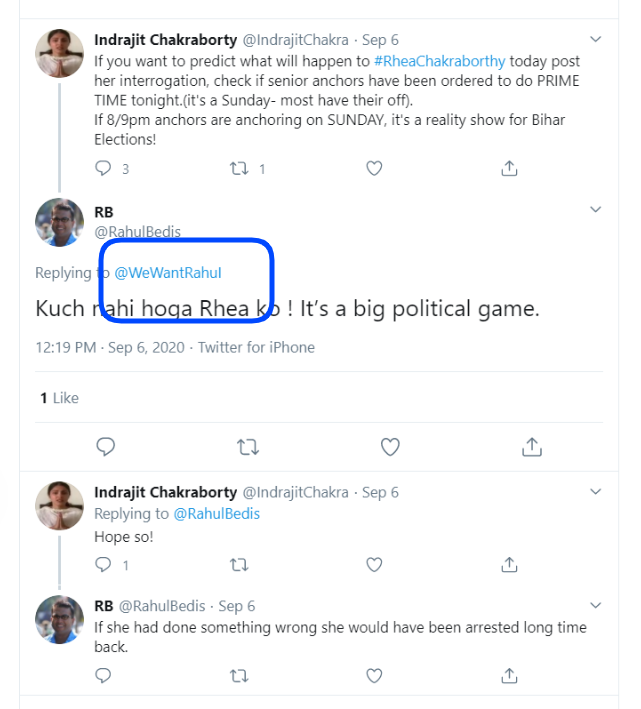Image resolution: width=641 pixels, height=709 pixels.
Task: Open @RahulBedis mention in 'Hope so!' reply
Action: tap(217, 513)
